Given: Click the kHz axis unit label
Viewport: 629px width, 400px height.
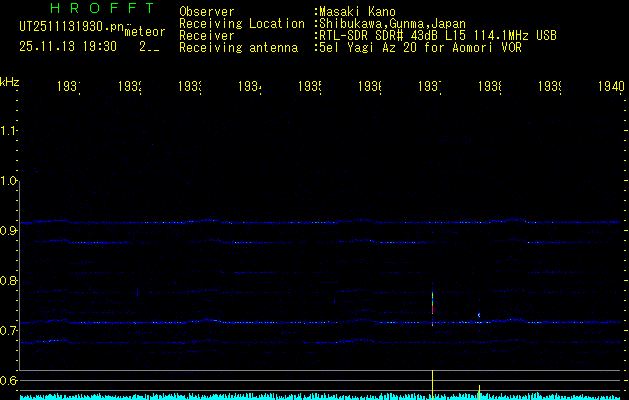Looking at the screenshot, I should coord(10,80).
